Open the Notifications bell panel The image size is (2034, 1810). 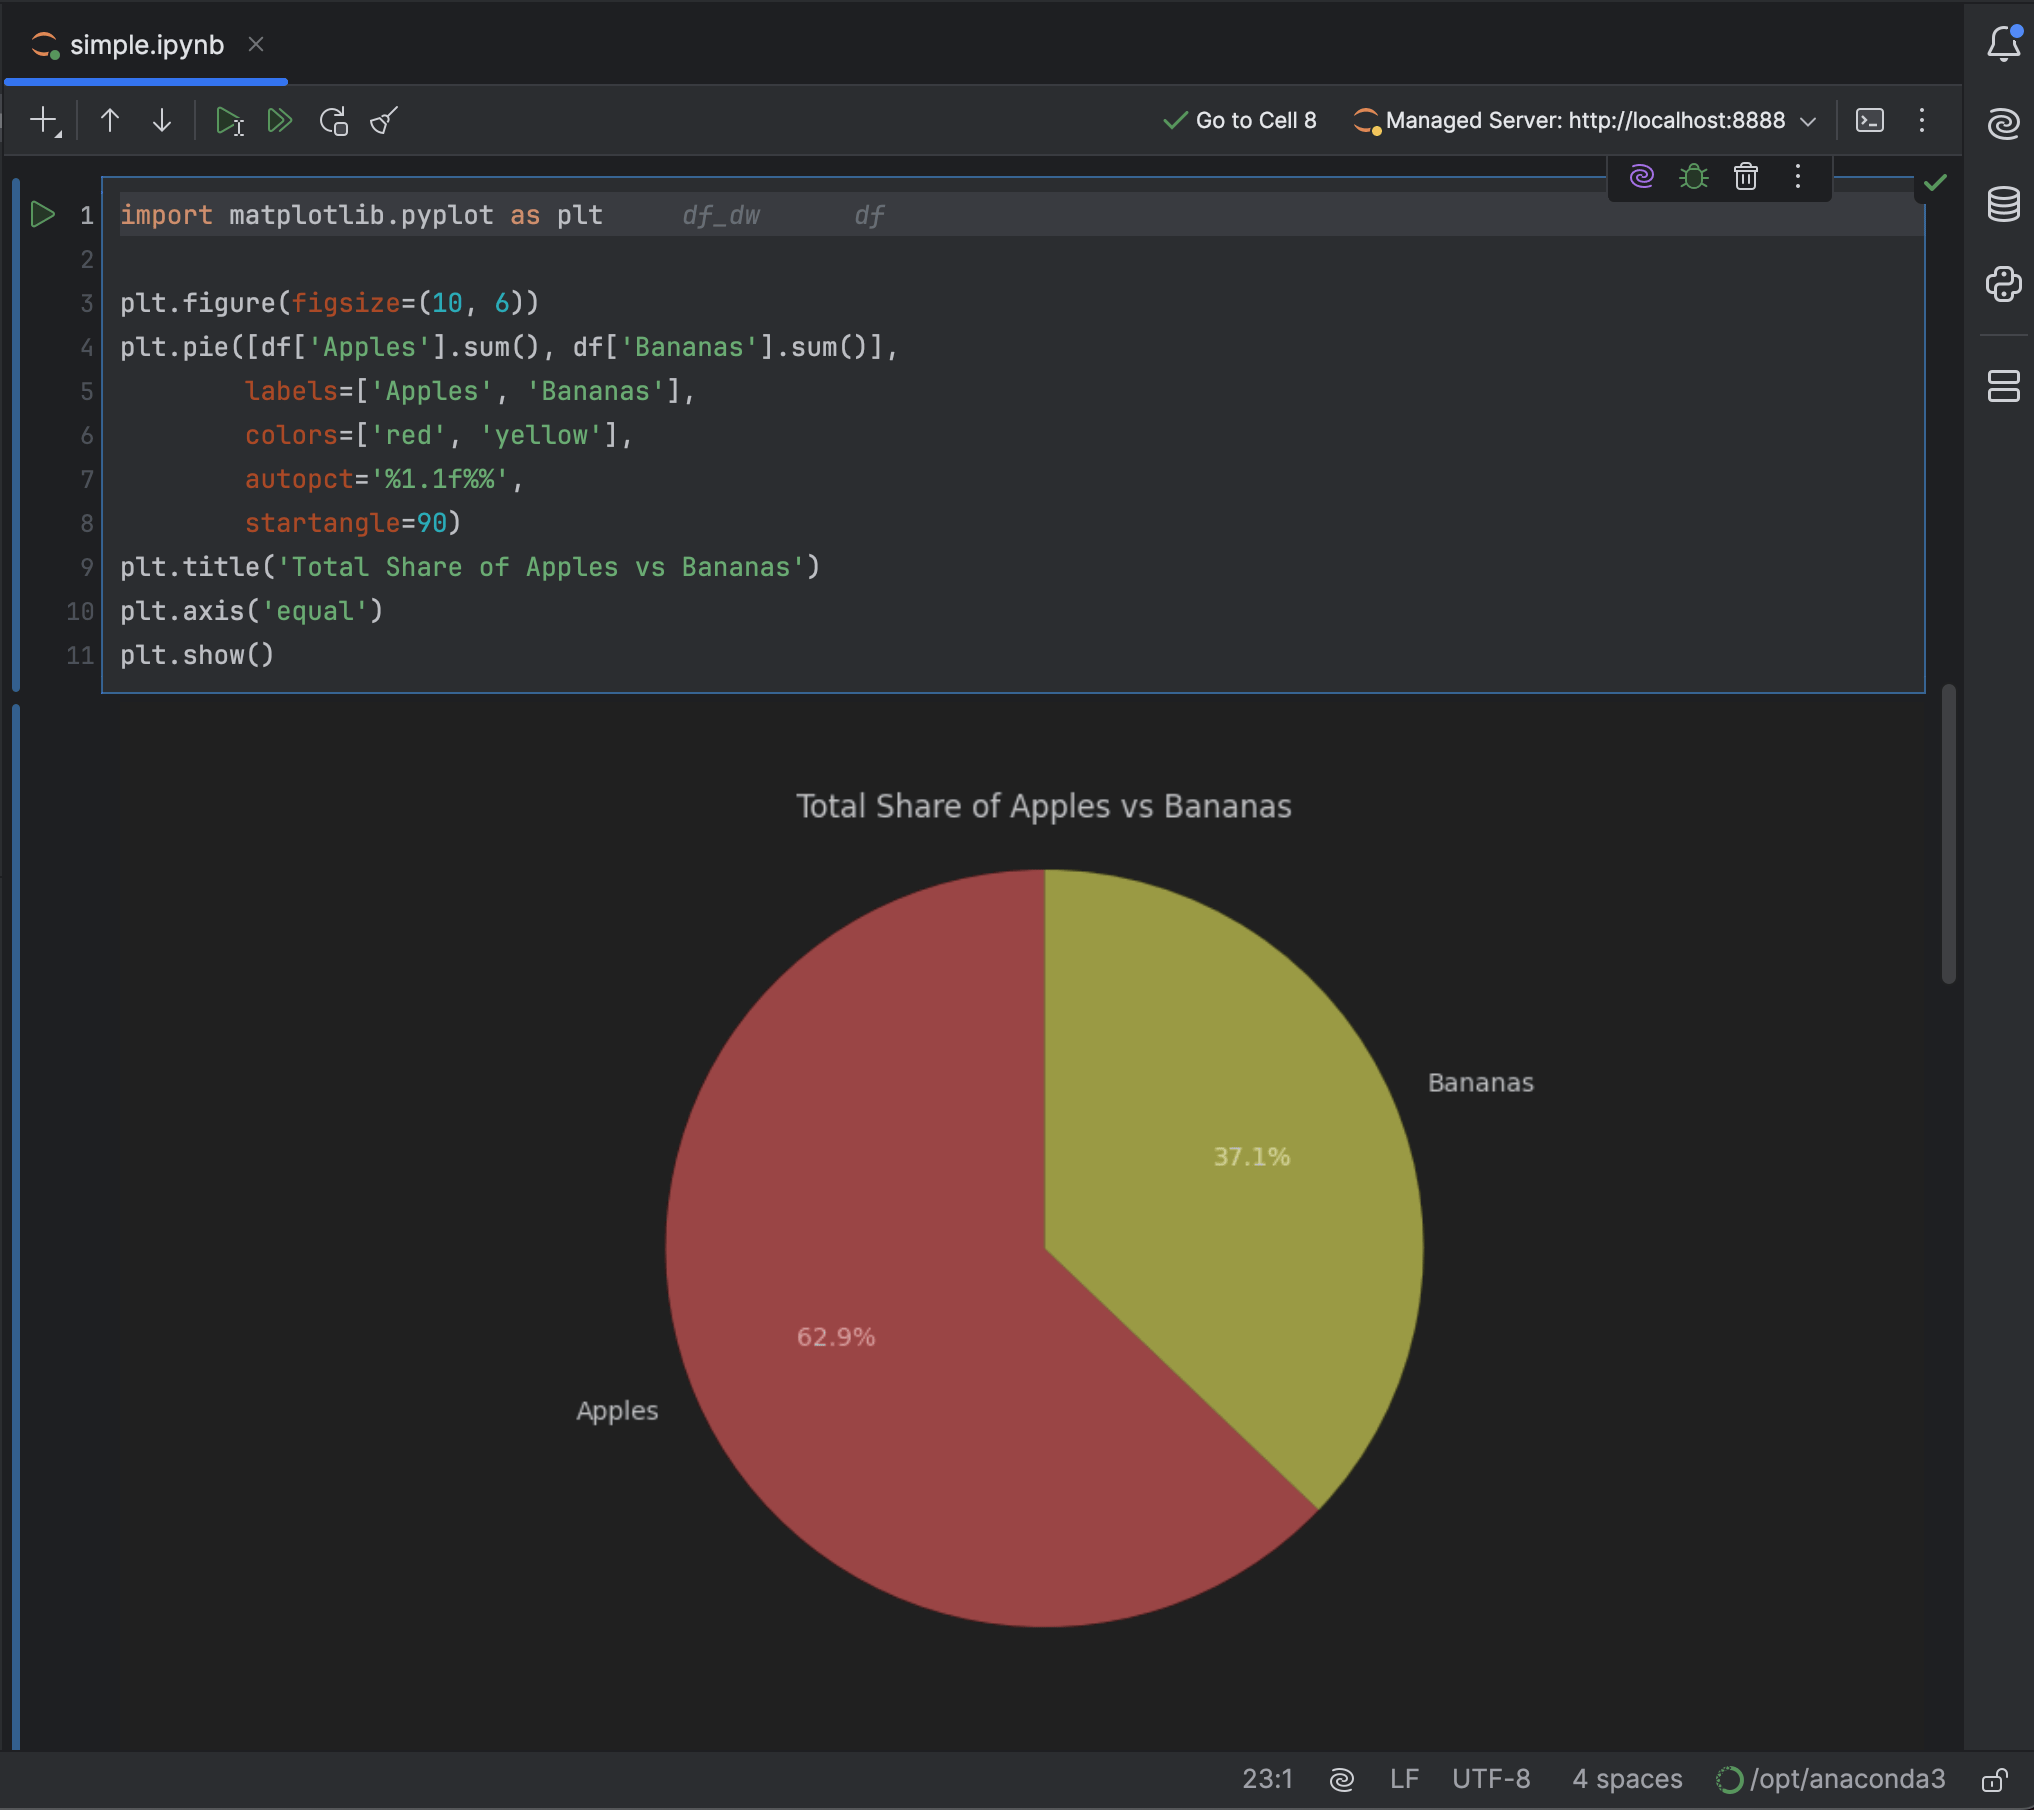2003,44
